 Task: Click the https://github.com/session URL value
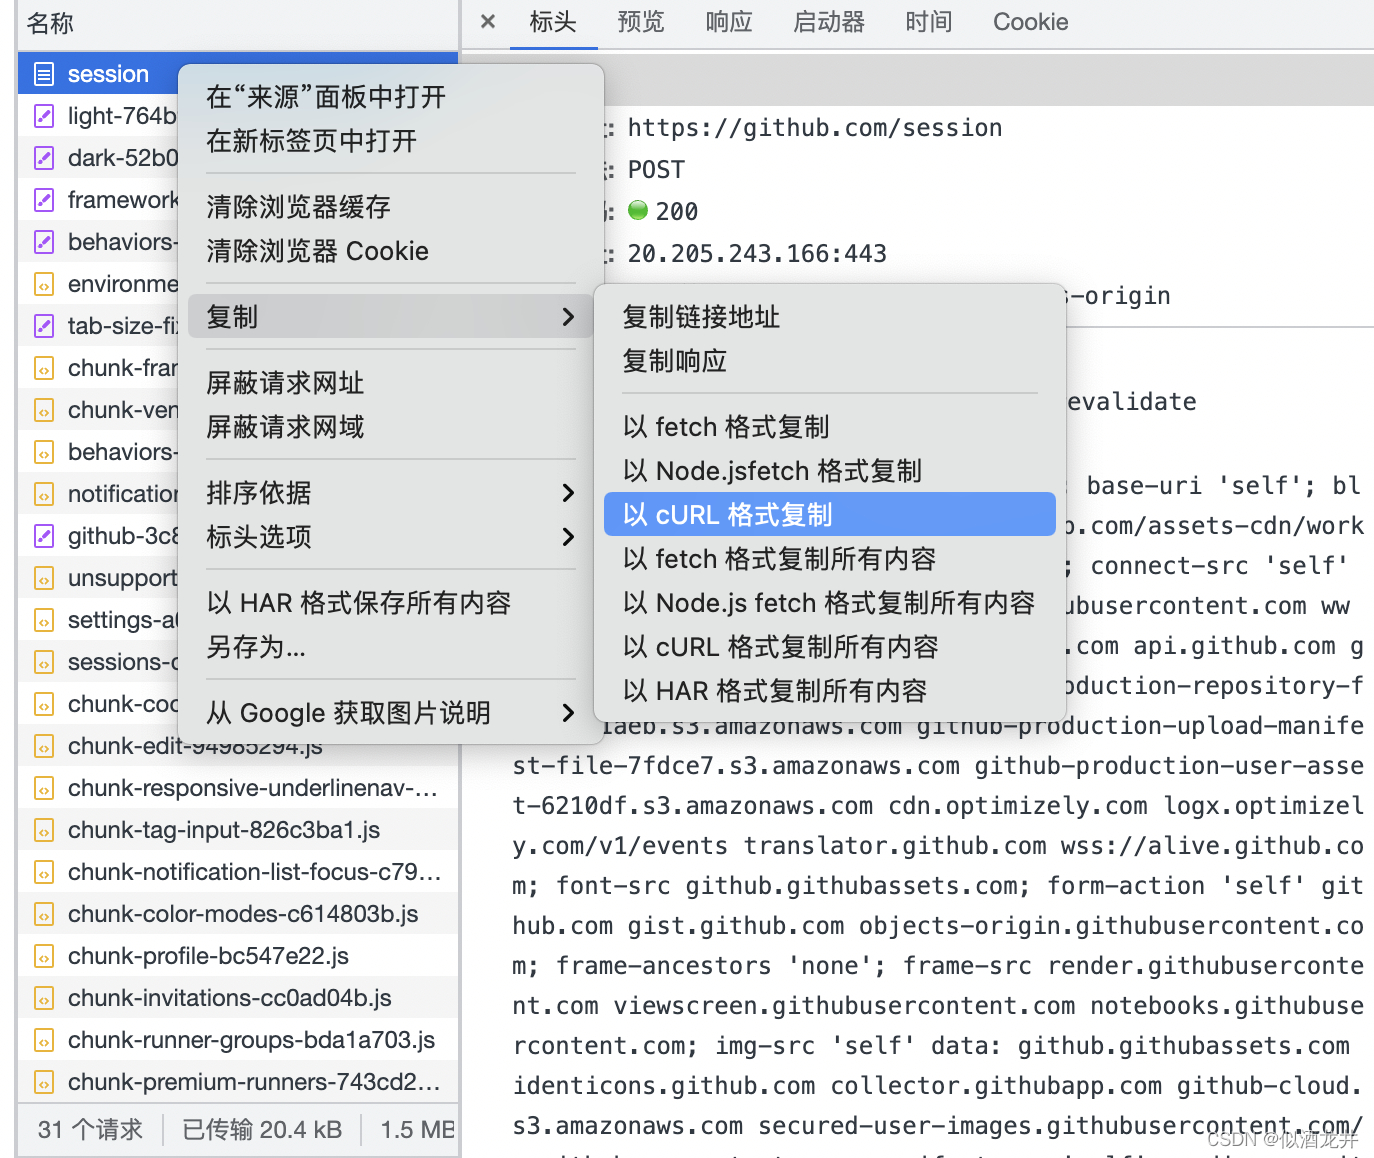click(815, 128)
